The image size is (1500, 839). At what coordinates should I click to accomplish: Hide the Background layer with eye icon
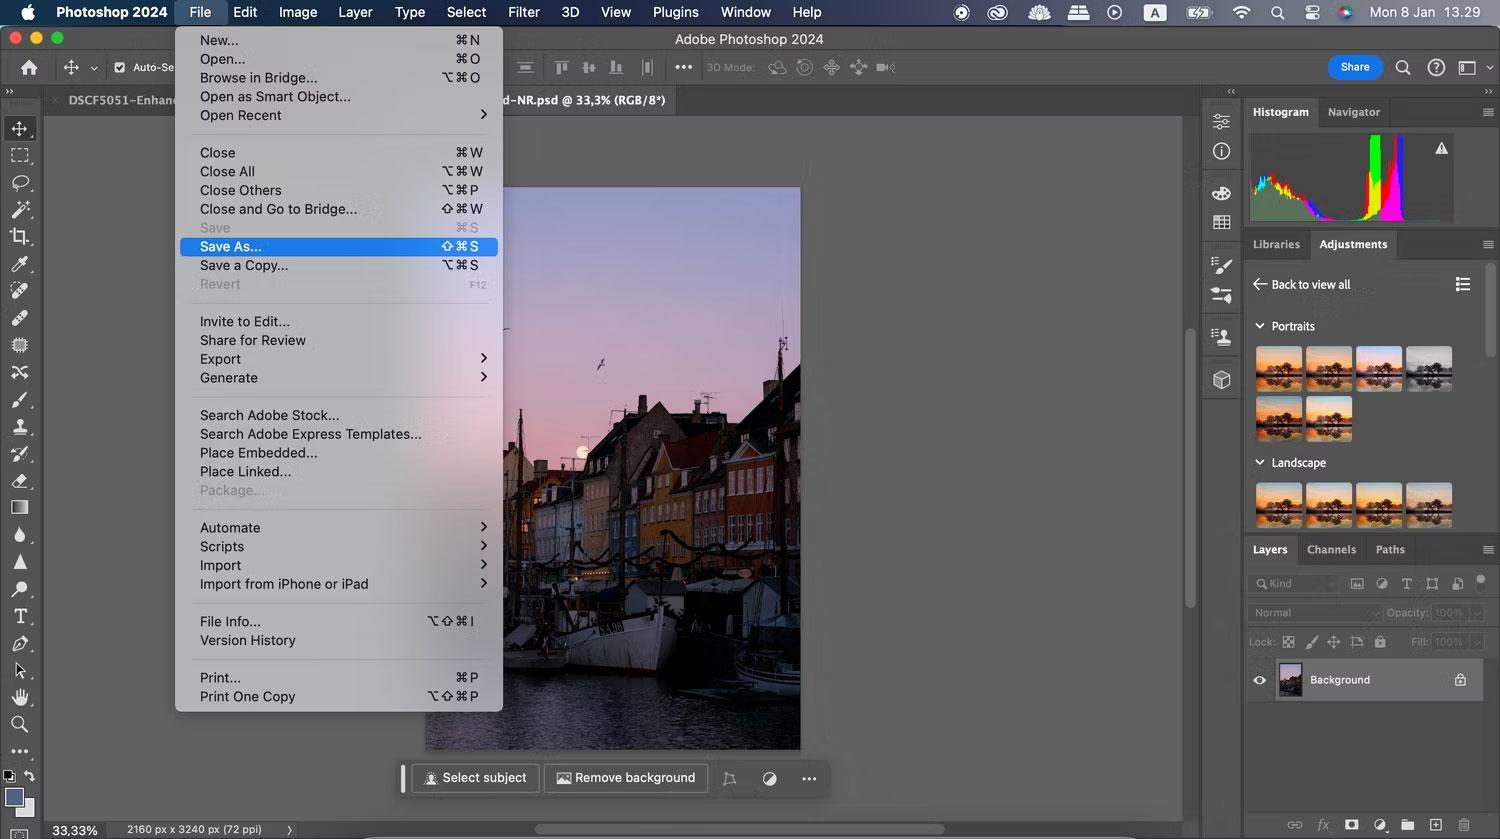tap(1259, 680)
